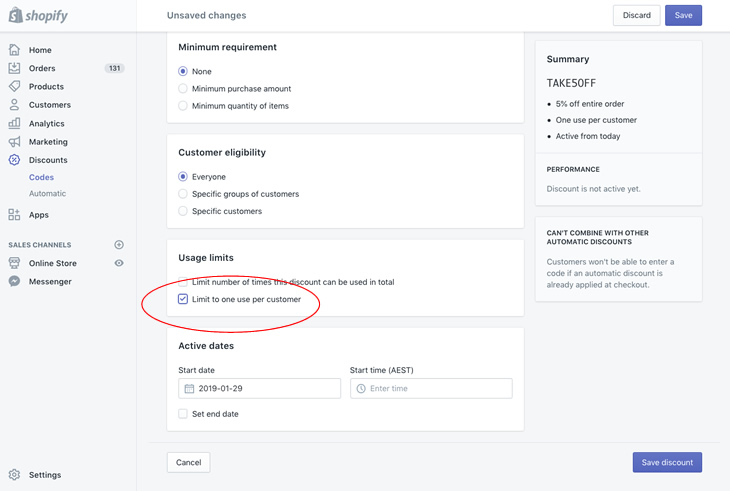Open the Orders inbox icon

pyautogui.click(x=14, y=68)
